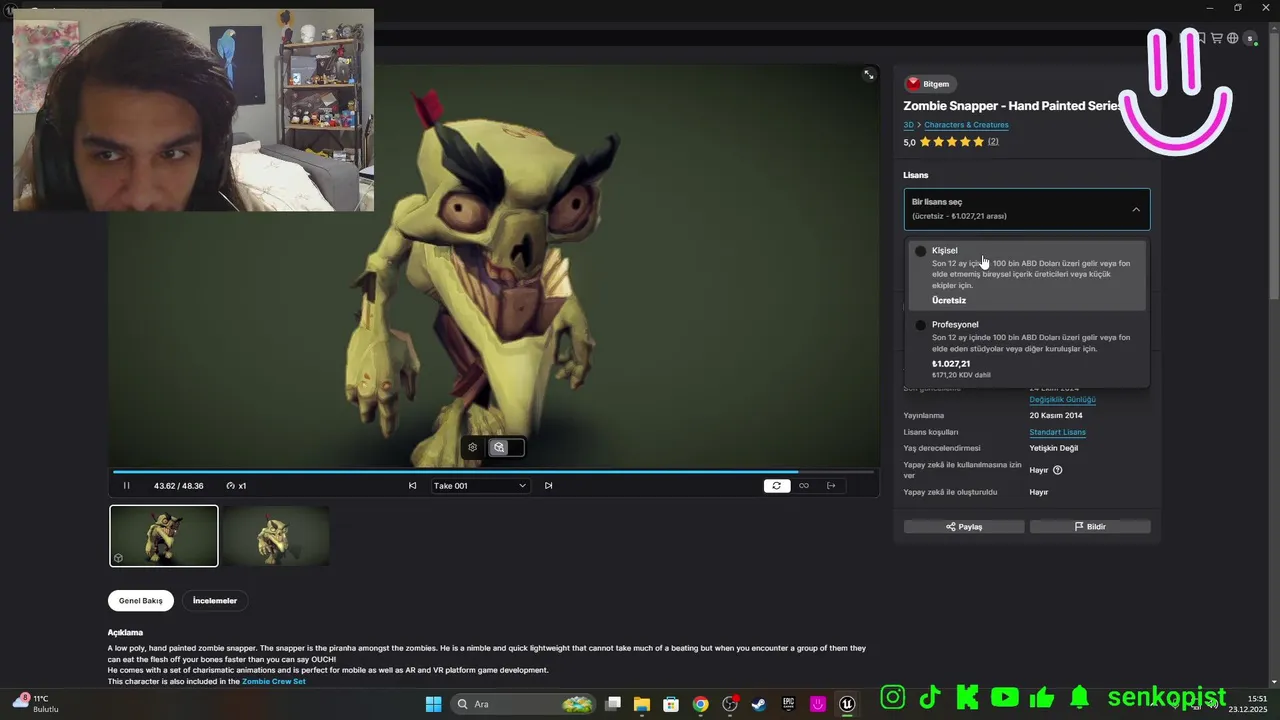Click the Paylaş share button

click(964, 526)
